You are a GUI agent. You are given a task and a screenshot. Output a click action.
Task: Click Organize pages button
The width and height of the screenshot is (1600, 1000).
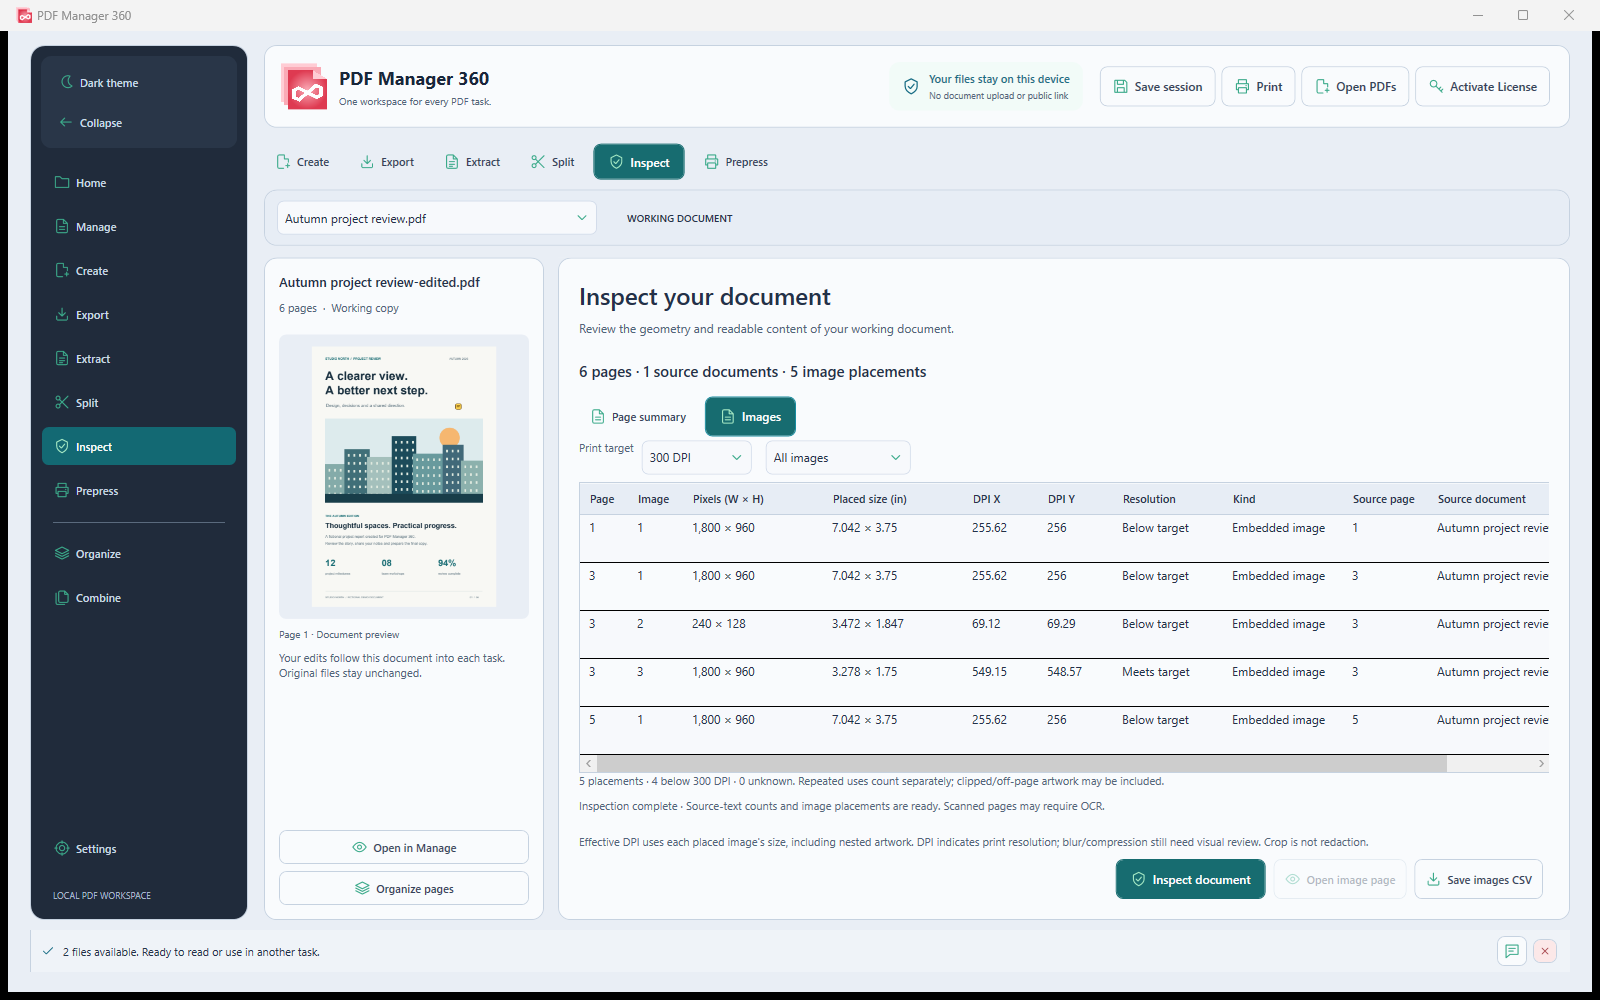[404, 889]
